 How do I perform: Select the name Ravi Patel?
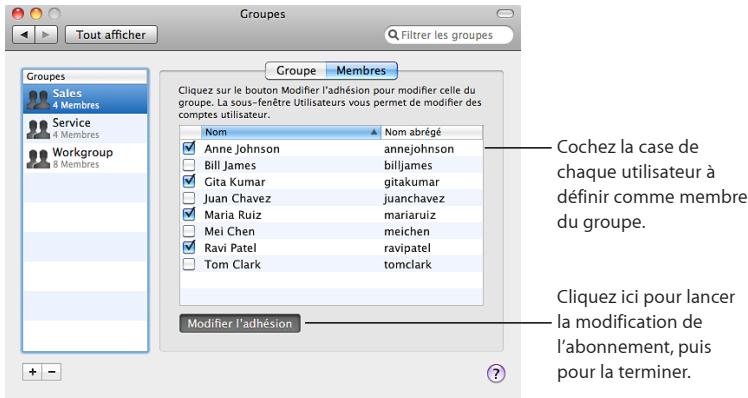tap(230, 248)
